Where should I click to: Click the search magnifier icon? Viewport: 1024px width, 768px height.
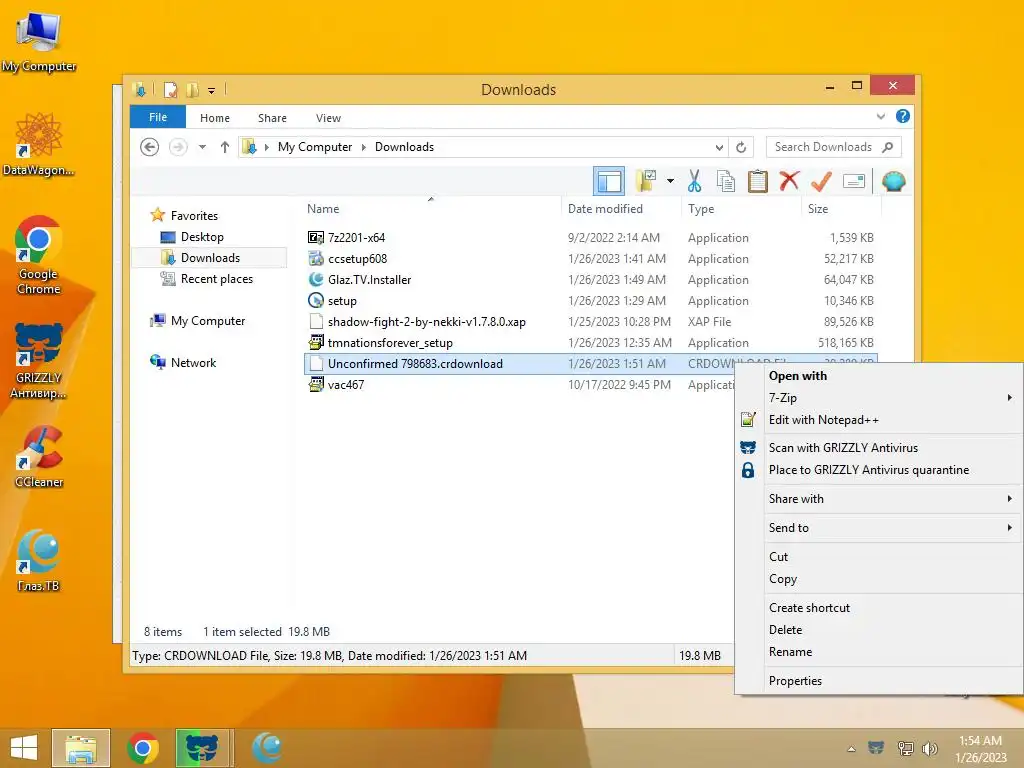click(887, 147)
